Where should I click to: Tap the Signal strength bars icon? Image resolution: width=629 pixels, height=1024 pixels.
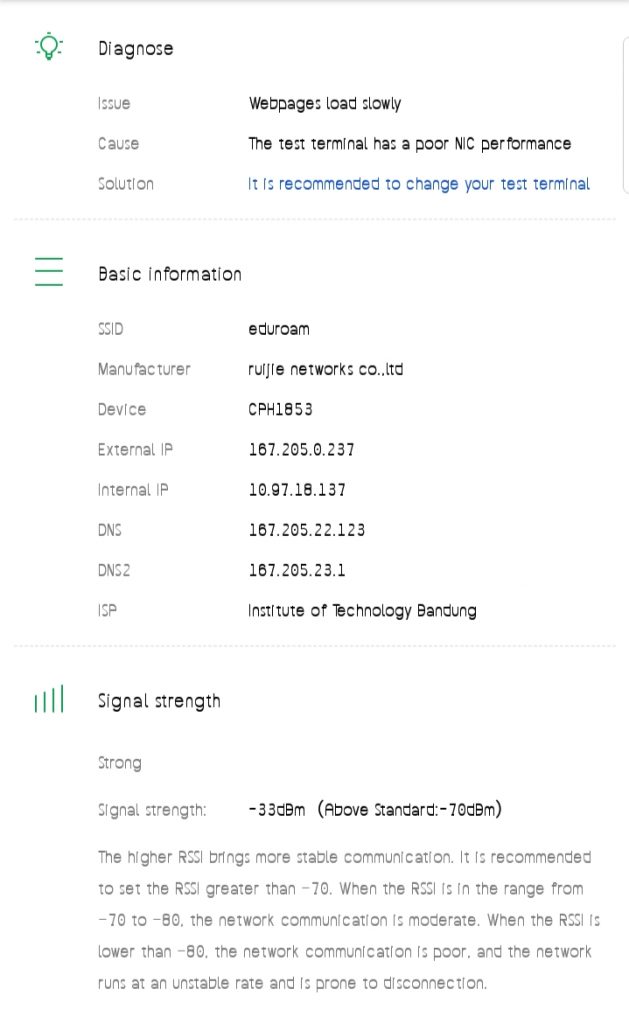49,700
